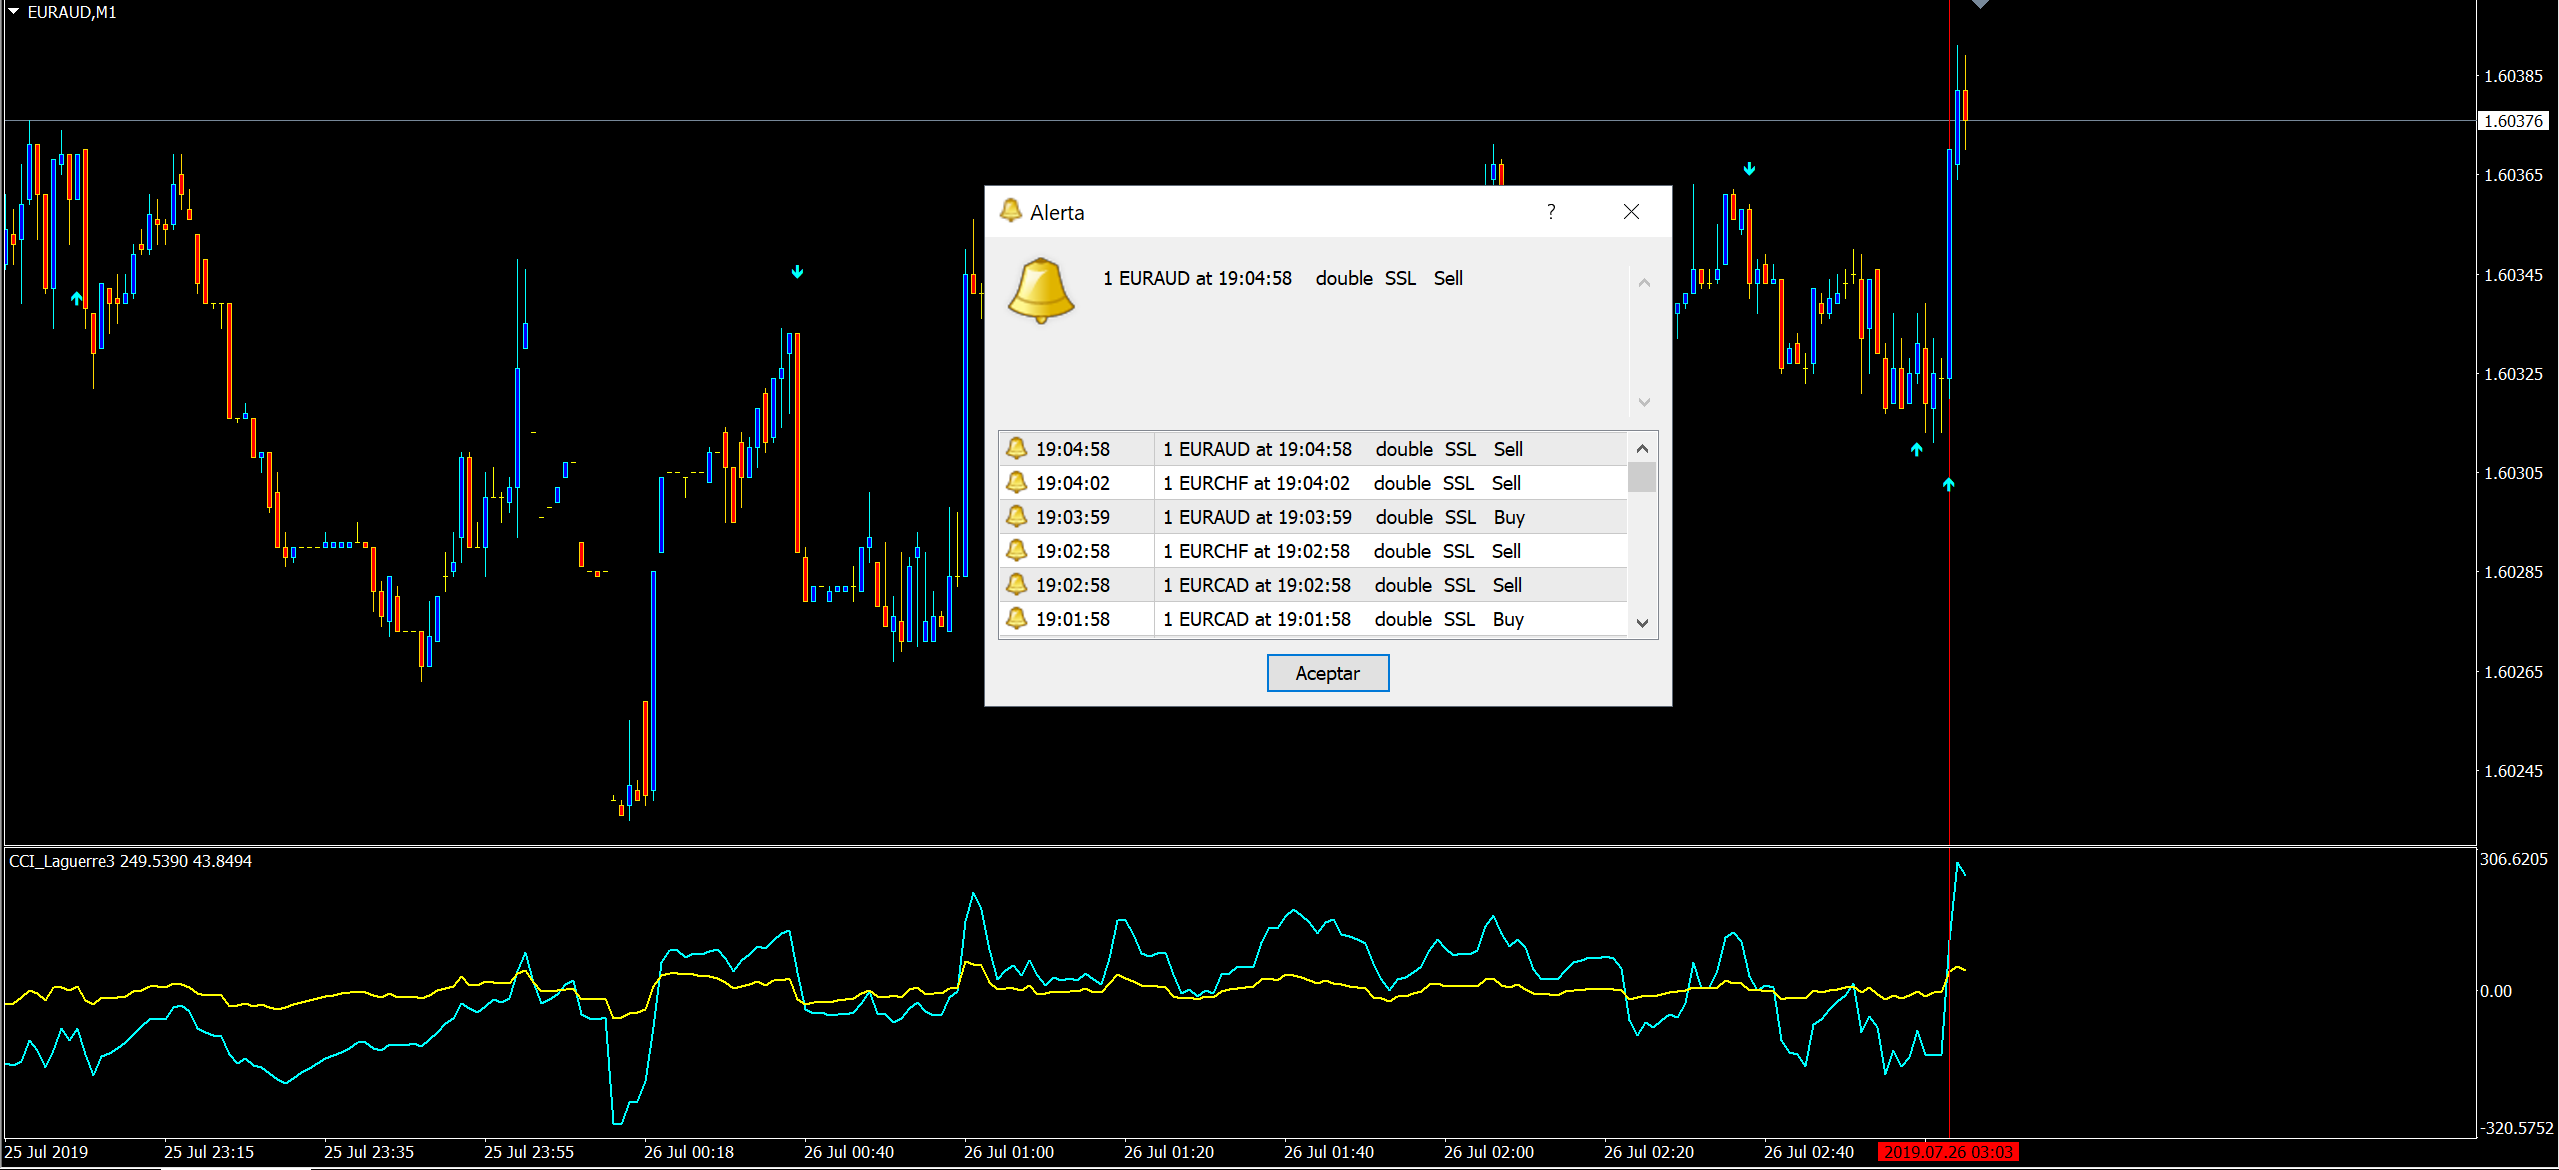Click bell icon of 19:01:58 alert row
Screen dimensions: 2559x1170
[1016, 618]
